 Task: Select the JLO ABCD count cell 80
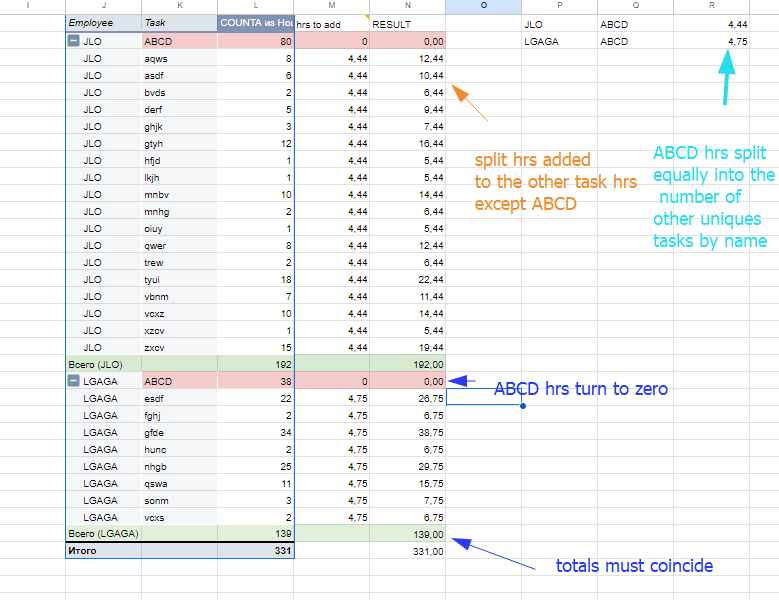(x=255, y=41)
